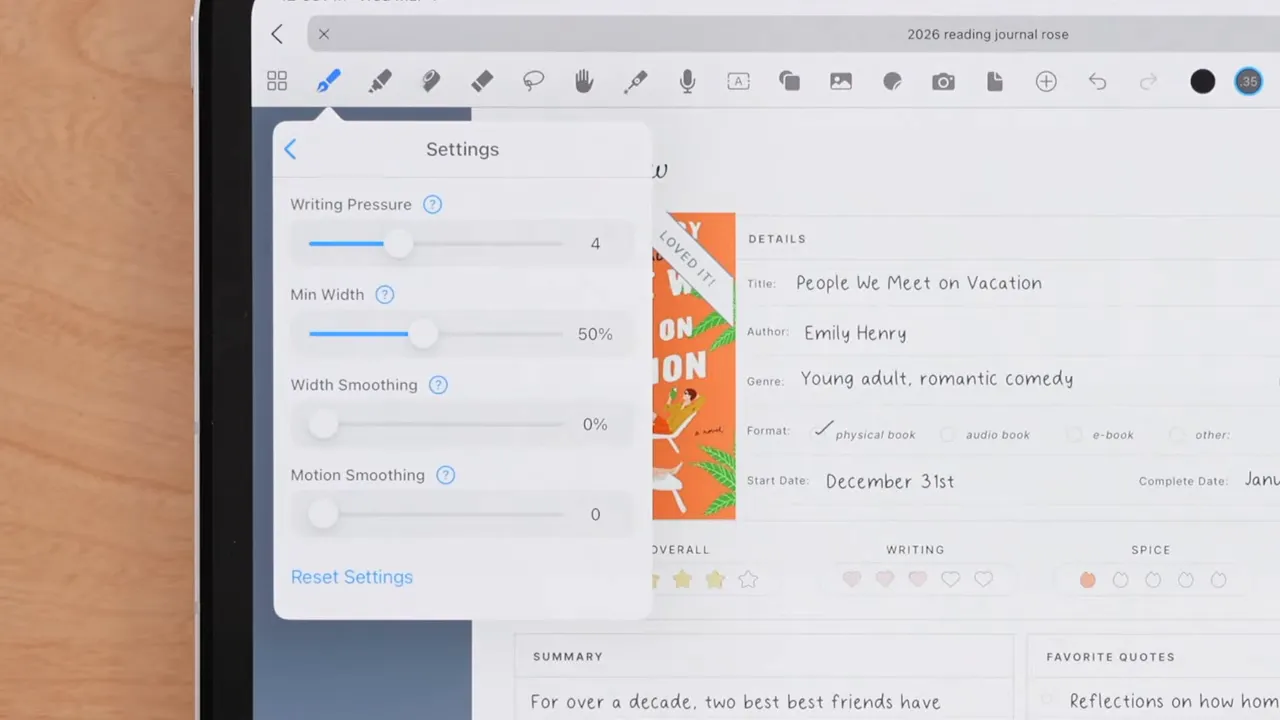Tap the last empty Overall star
The image size is (1280, 720).
pyautogui.click(x=748, y=579)
